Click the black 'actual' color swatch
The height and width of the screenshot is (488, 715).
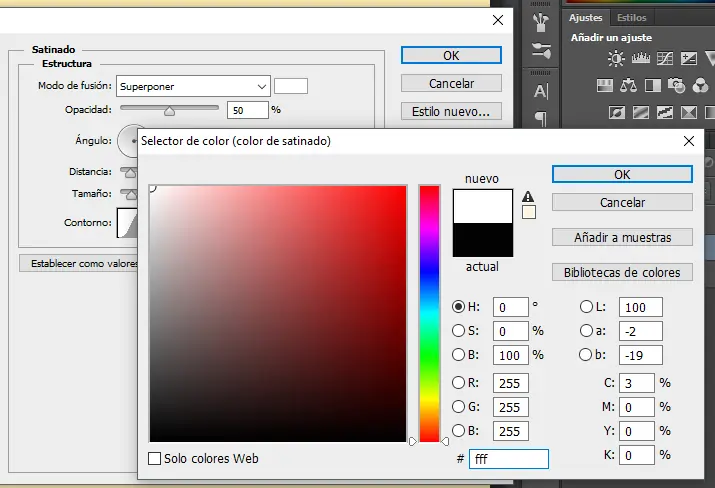click(482, 240)
